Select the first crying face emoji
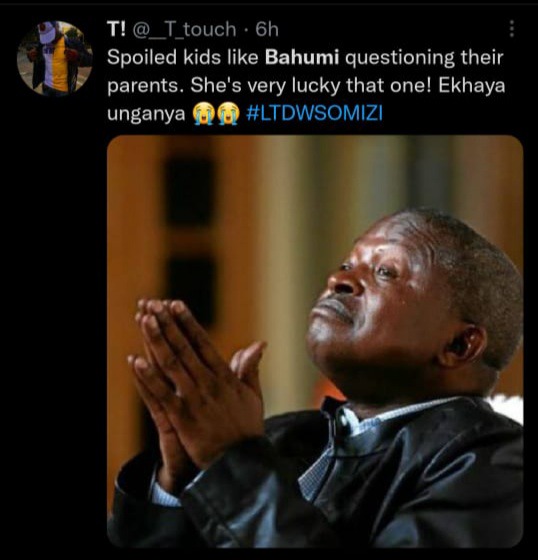 [202, 114]
